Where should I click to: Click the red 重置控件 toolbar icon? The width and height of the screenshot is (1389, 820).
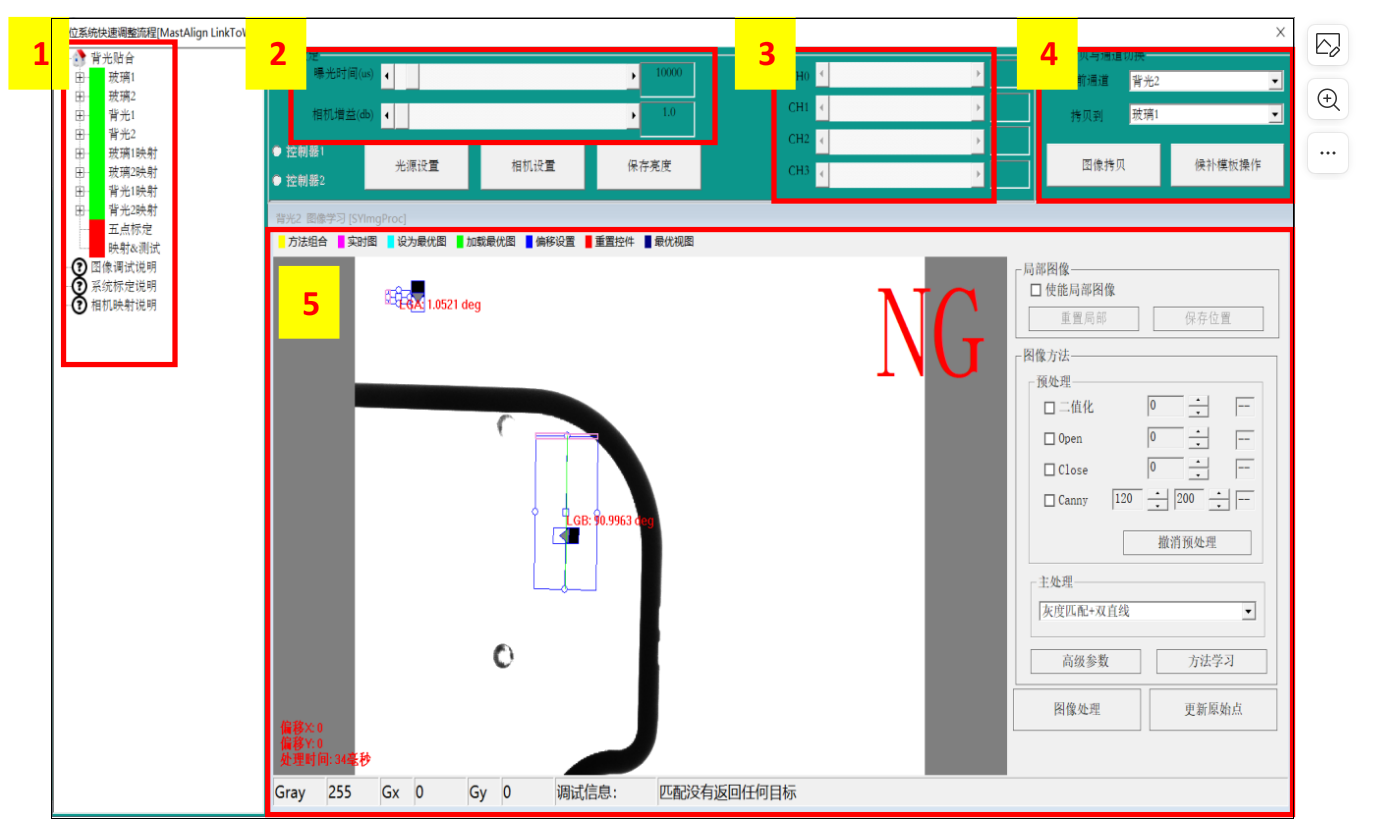(588, 242)
